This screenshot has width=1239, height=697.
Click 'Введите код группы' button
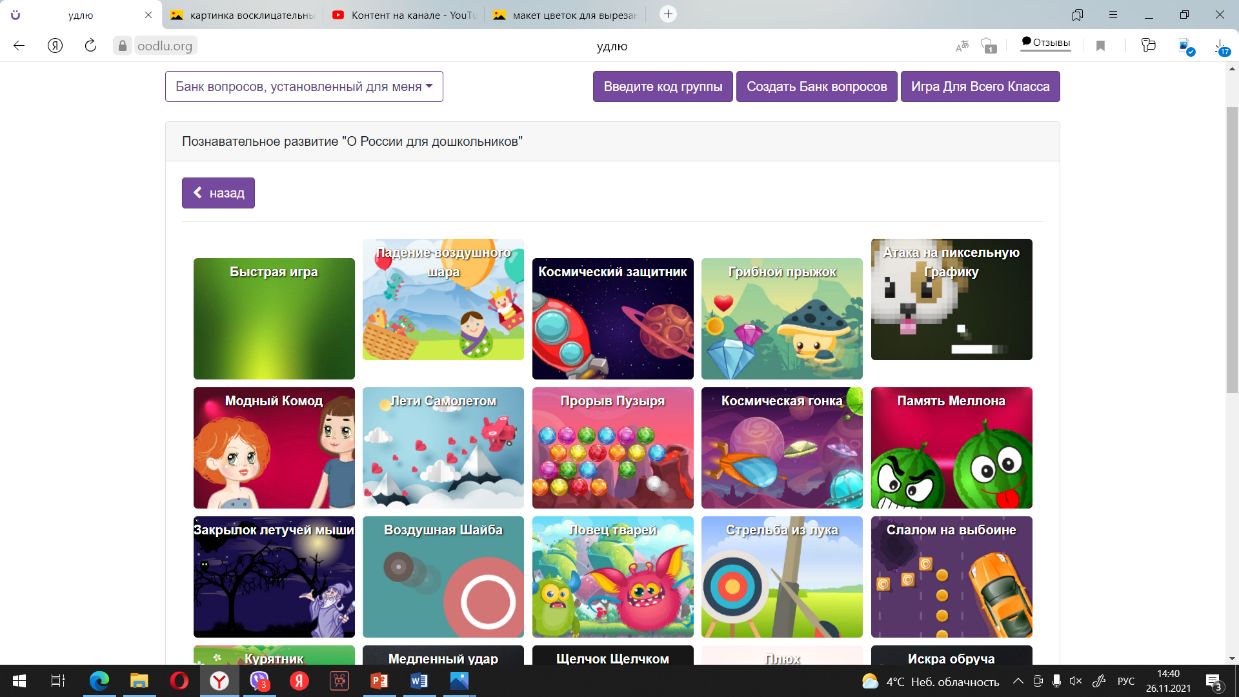click(663, 87)
